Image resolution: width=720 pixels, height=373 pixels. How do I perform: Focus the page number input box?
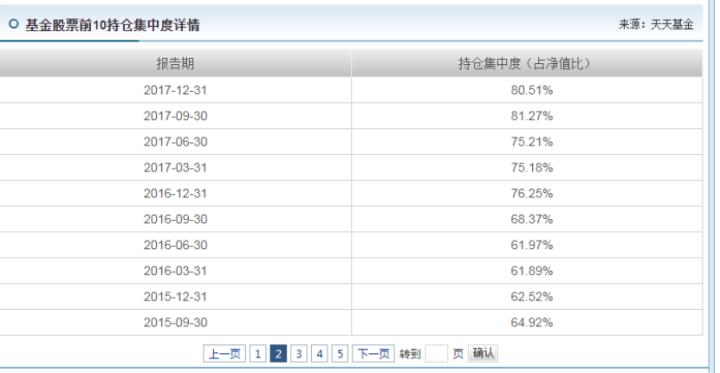pos(436,354)
